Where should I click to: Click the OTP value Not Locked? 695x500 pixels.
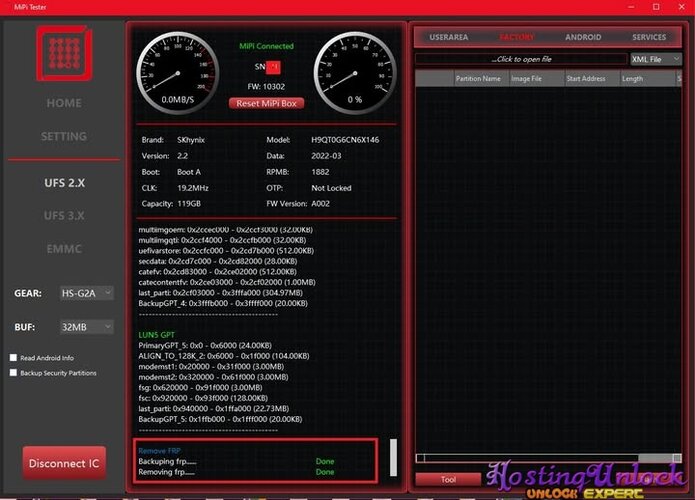coord(332,188)
